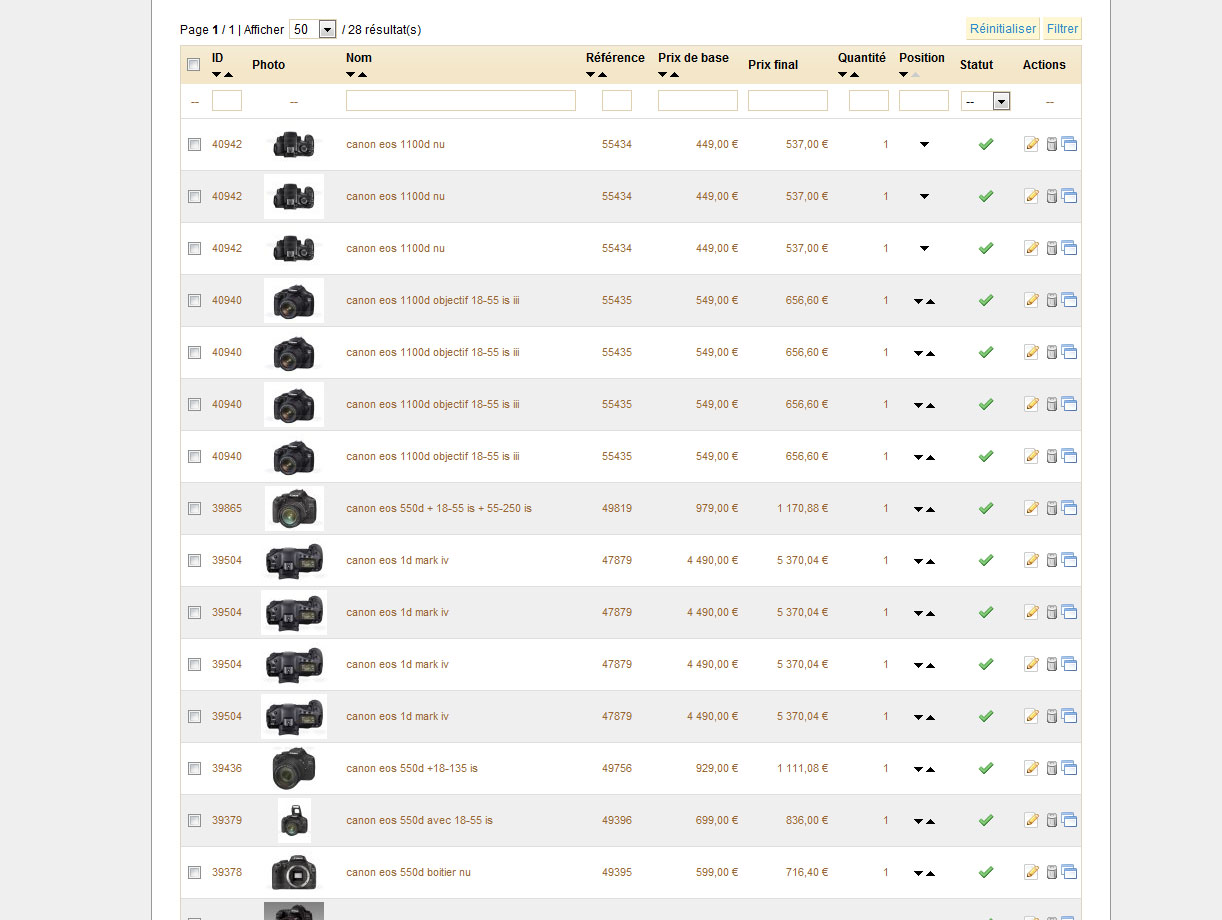Toggle status of canon eos 550d +18-135 is
The image size is (1222, 920).
[x=985, y=768]
